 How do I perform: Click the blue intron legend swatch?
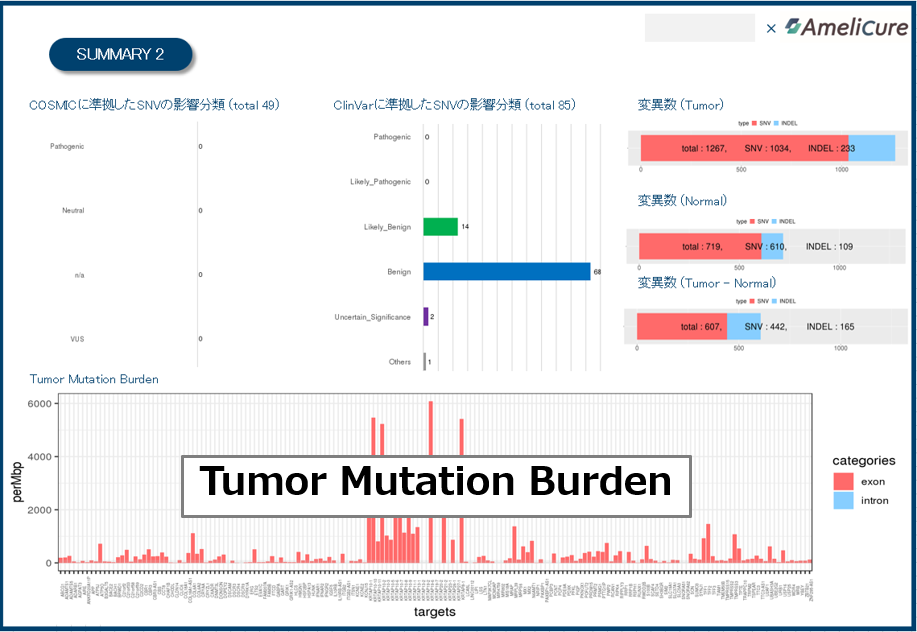(x=842, y=500)
